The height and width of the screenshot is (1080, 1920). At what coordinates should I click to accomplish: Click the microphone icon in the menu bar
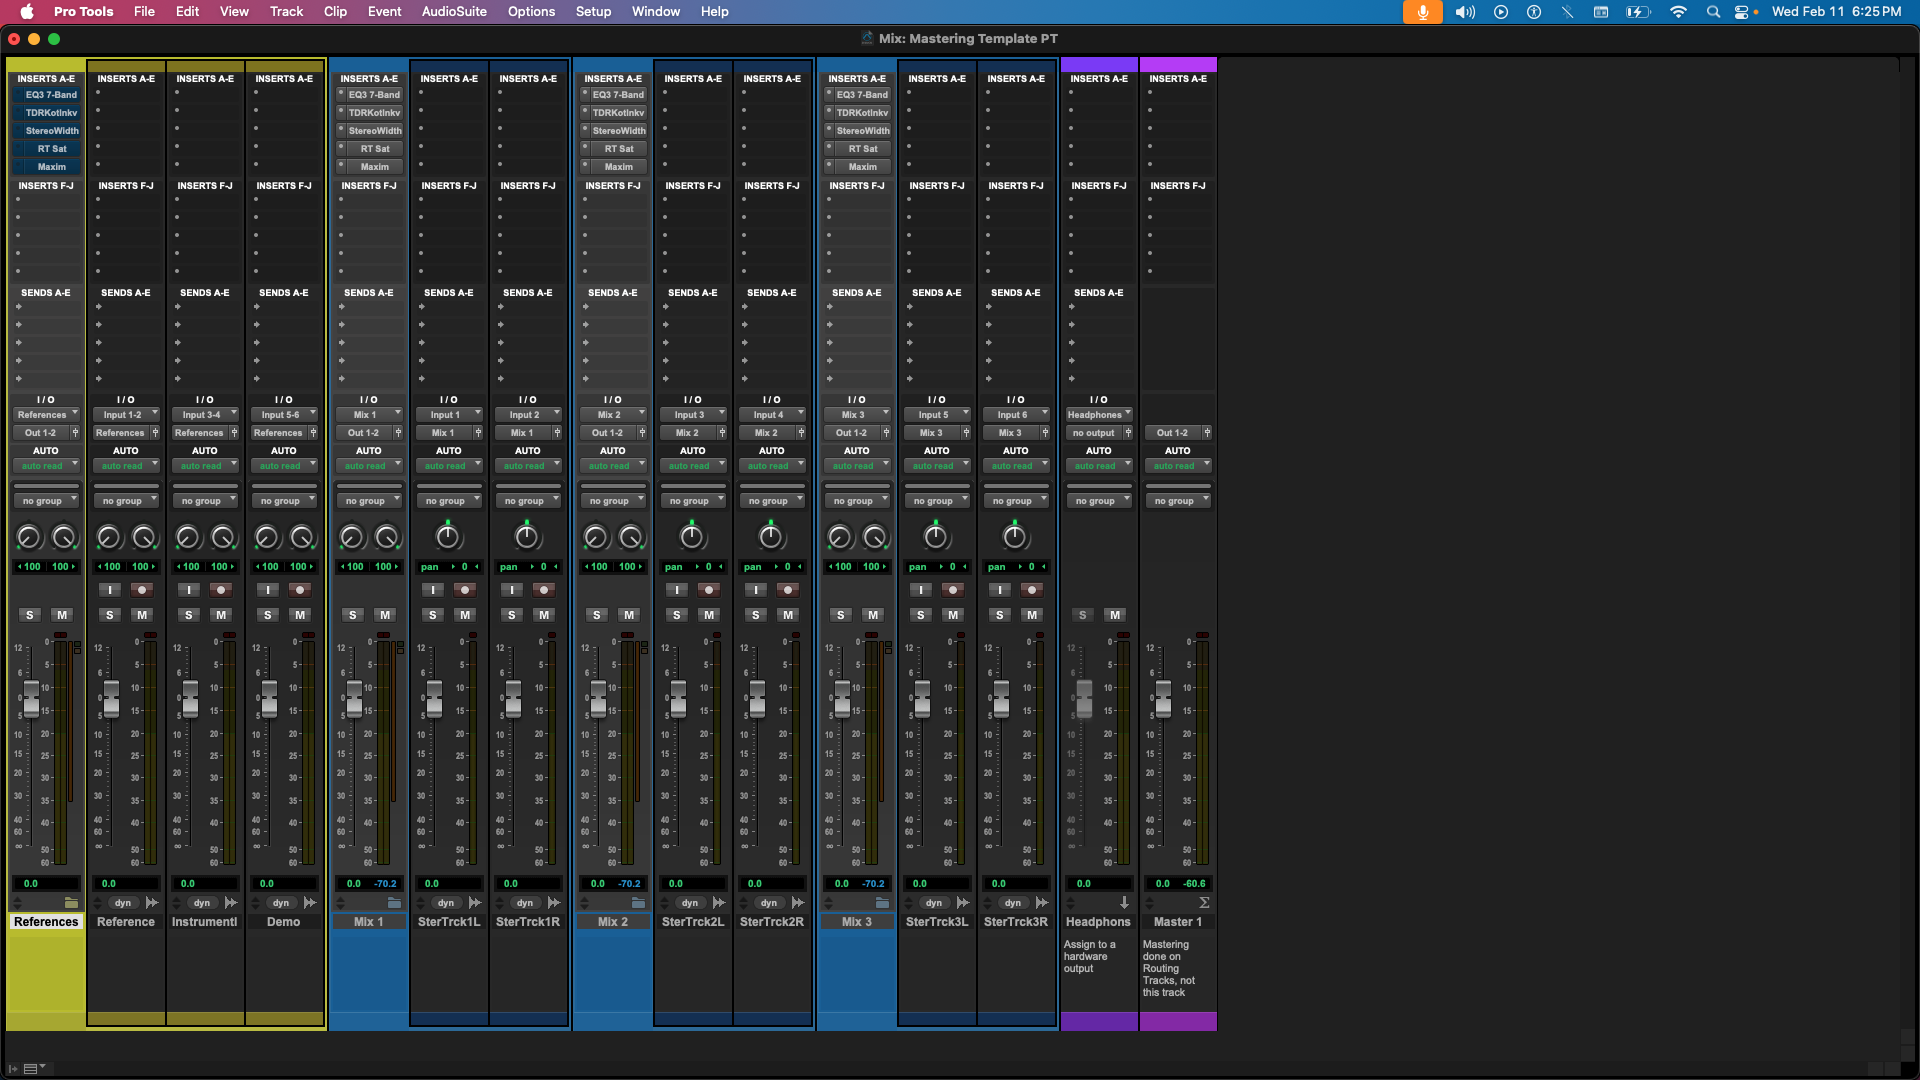coord(1422,12)
